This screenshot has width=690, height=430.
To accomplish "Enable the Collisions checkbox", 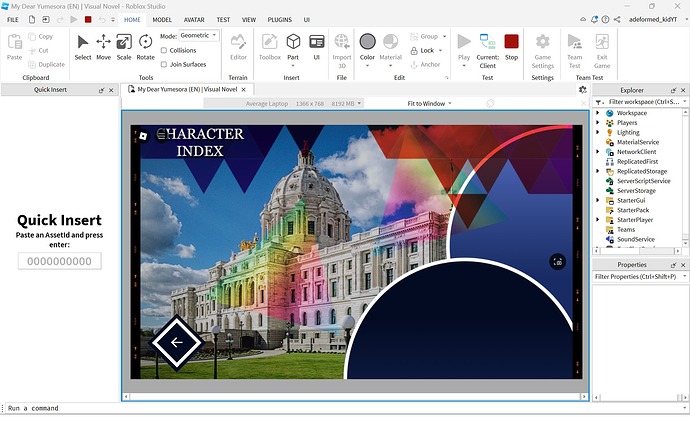I will point(164,51).
